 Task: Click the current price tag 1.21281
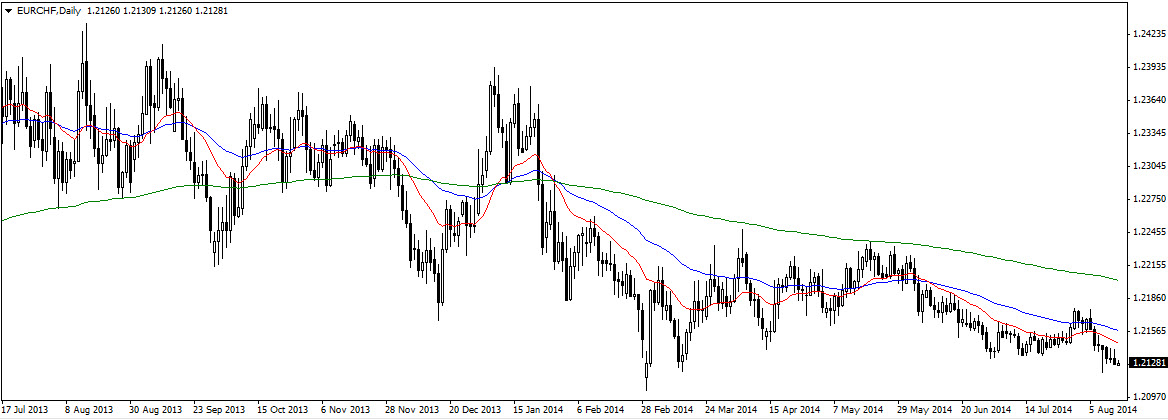click(1148, 363)
